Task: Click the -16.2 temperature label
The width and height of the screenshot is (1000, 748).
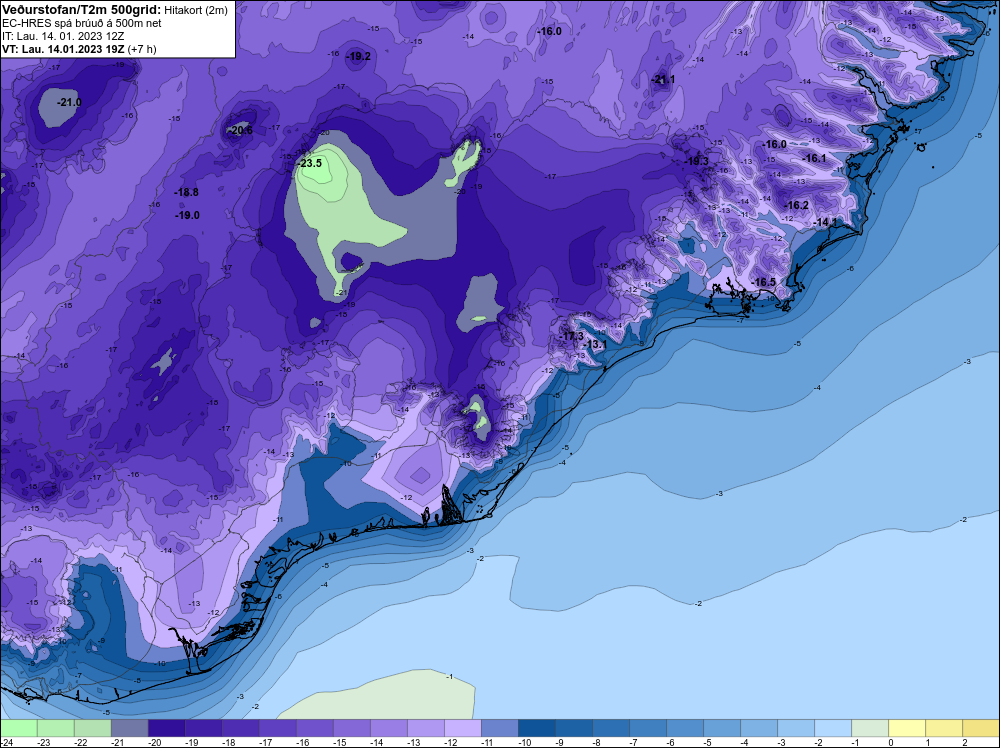Action: tap(797, 205)
